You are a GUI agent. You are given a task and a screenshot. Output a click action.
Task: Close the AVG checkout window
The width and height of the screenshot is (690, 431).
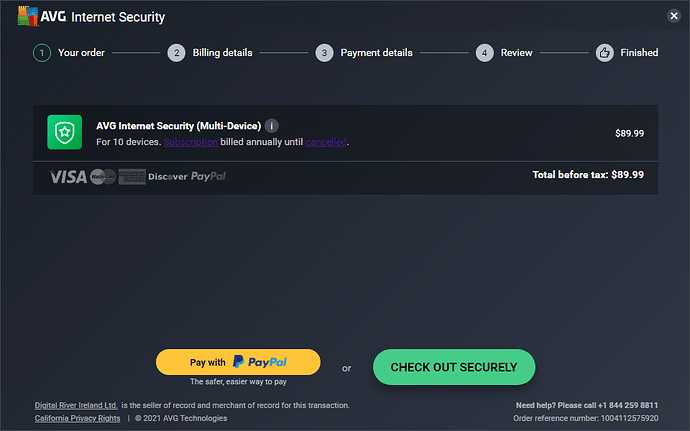click(x=674, y=16)
